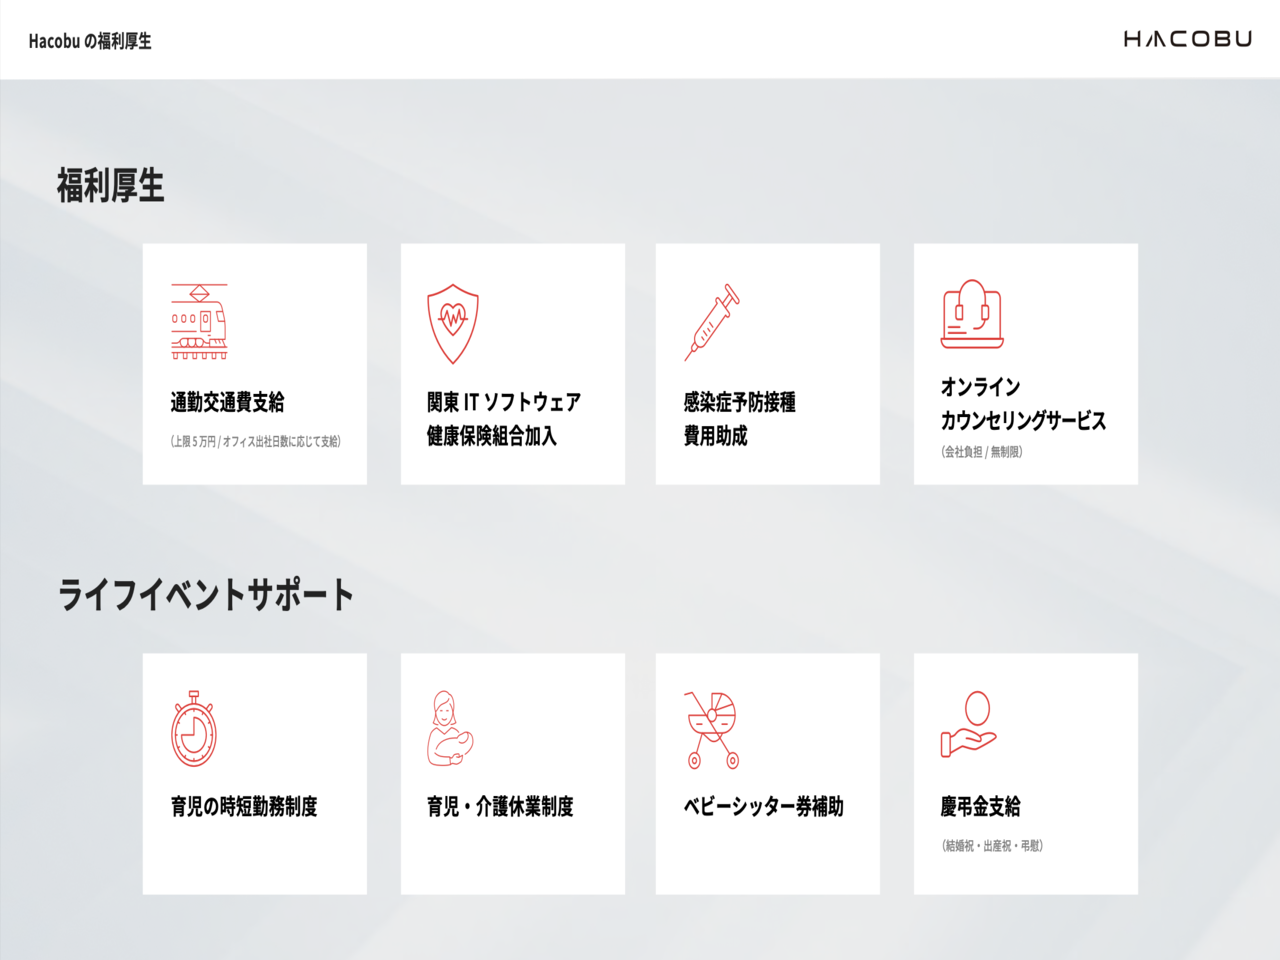Click the ライフイベントサポート section heading

point(206,594)
